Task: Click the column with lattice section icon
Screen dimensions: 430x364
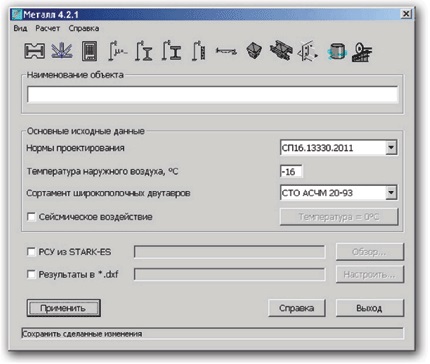Action: [199, 51]
